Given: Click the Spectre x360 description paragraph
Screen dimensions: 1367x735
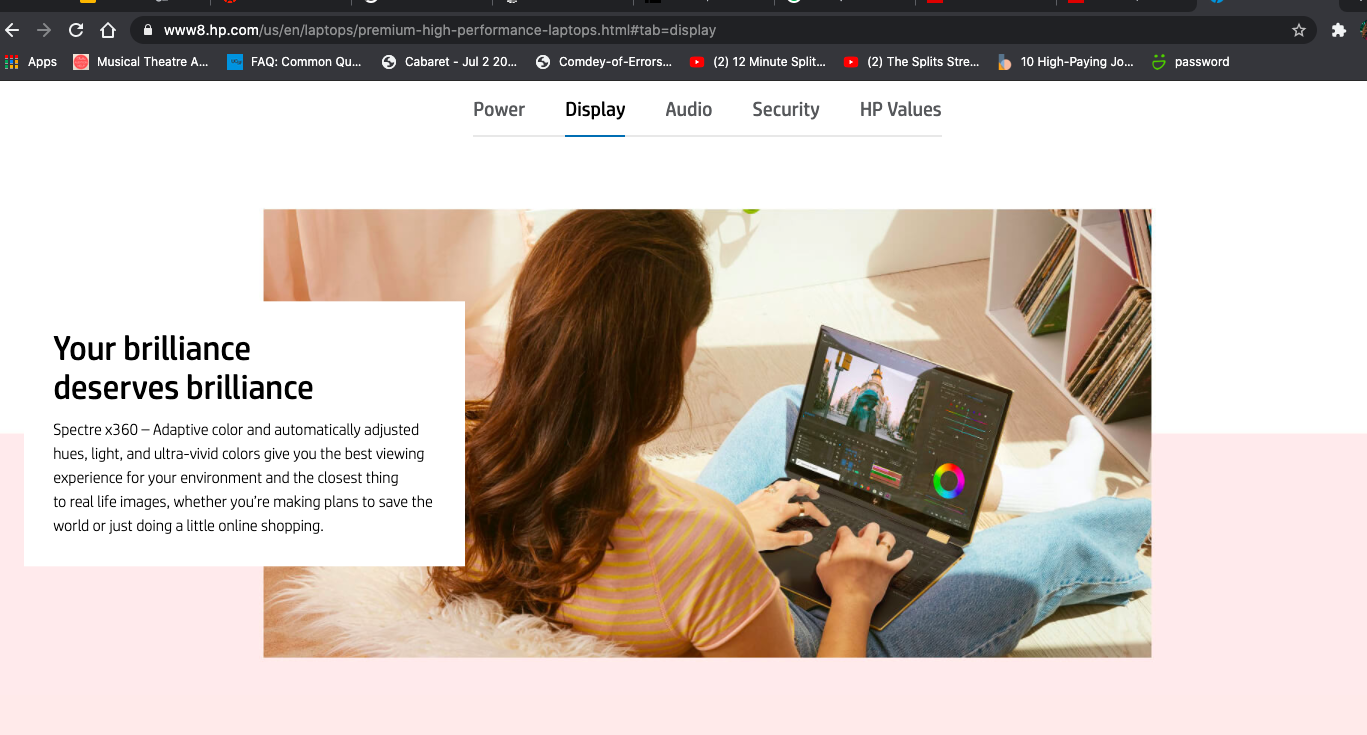Looking at the screenshot, I should (x=243, y=478).
